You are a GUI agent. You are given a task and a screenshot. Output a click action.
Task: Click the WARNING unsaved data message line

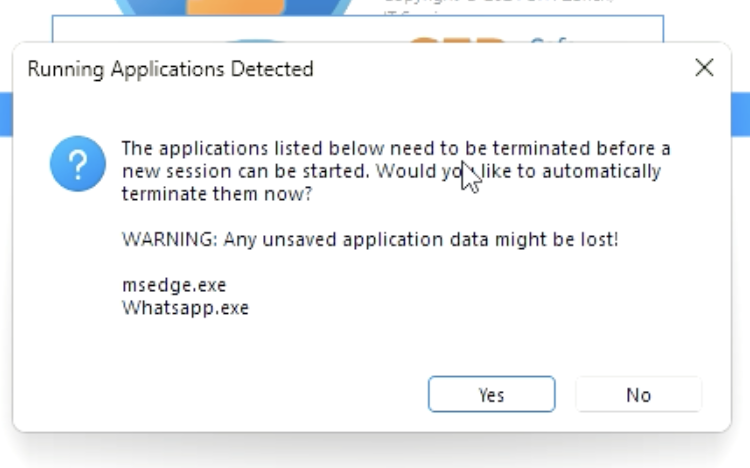(x=370, y=239)
